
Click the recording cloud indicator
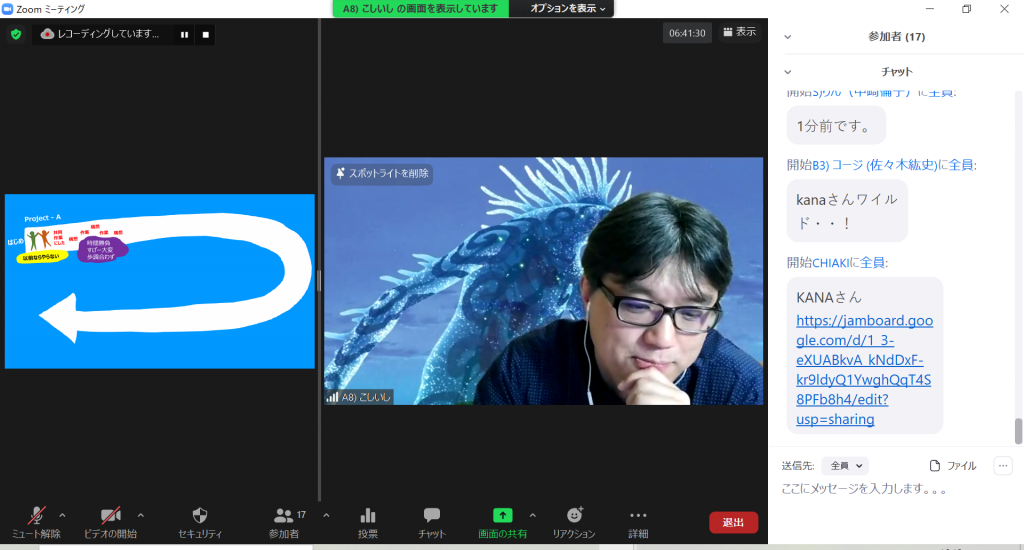pyautogui.click(x=47, y=34)
